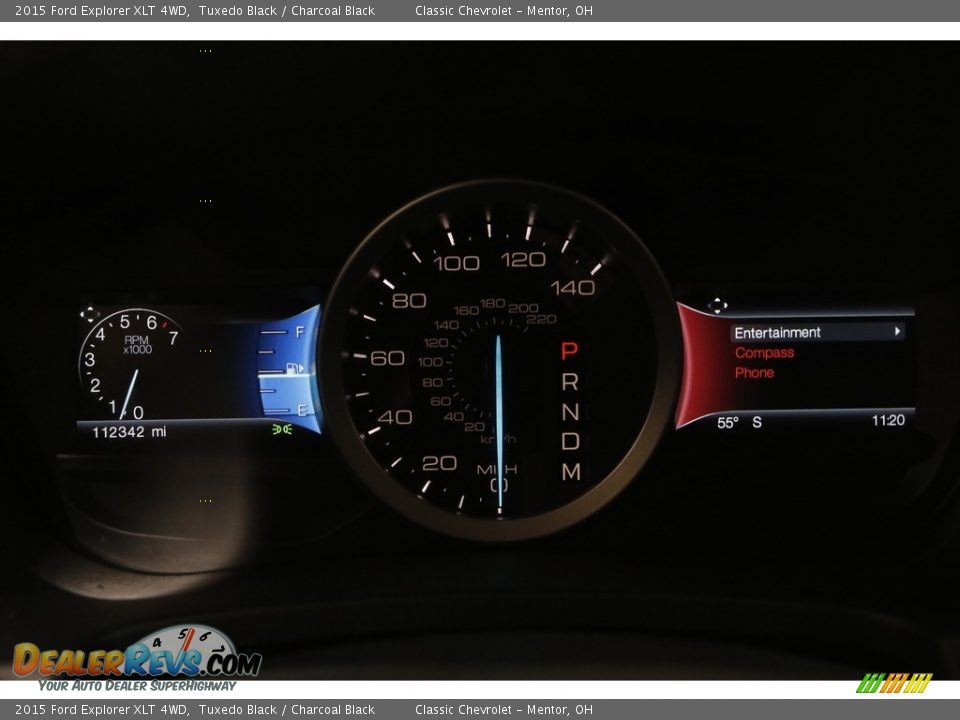The height and width of the screenshot is (720, 960).
Task: Open the Phone menu entry
Action: point(754,373)
